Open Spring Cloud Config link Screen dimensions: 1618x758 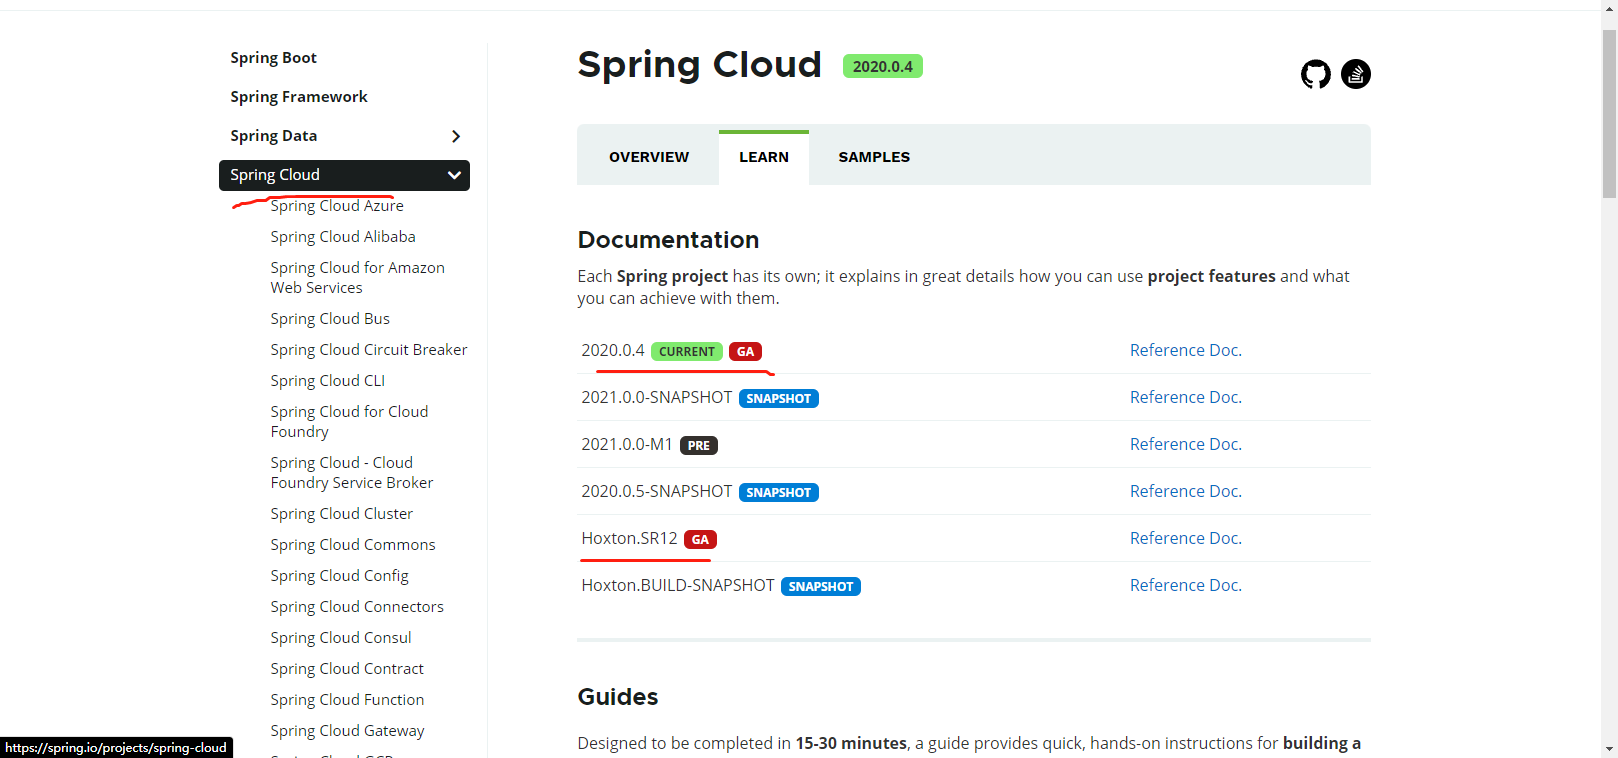point(339,576)
